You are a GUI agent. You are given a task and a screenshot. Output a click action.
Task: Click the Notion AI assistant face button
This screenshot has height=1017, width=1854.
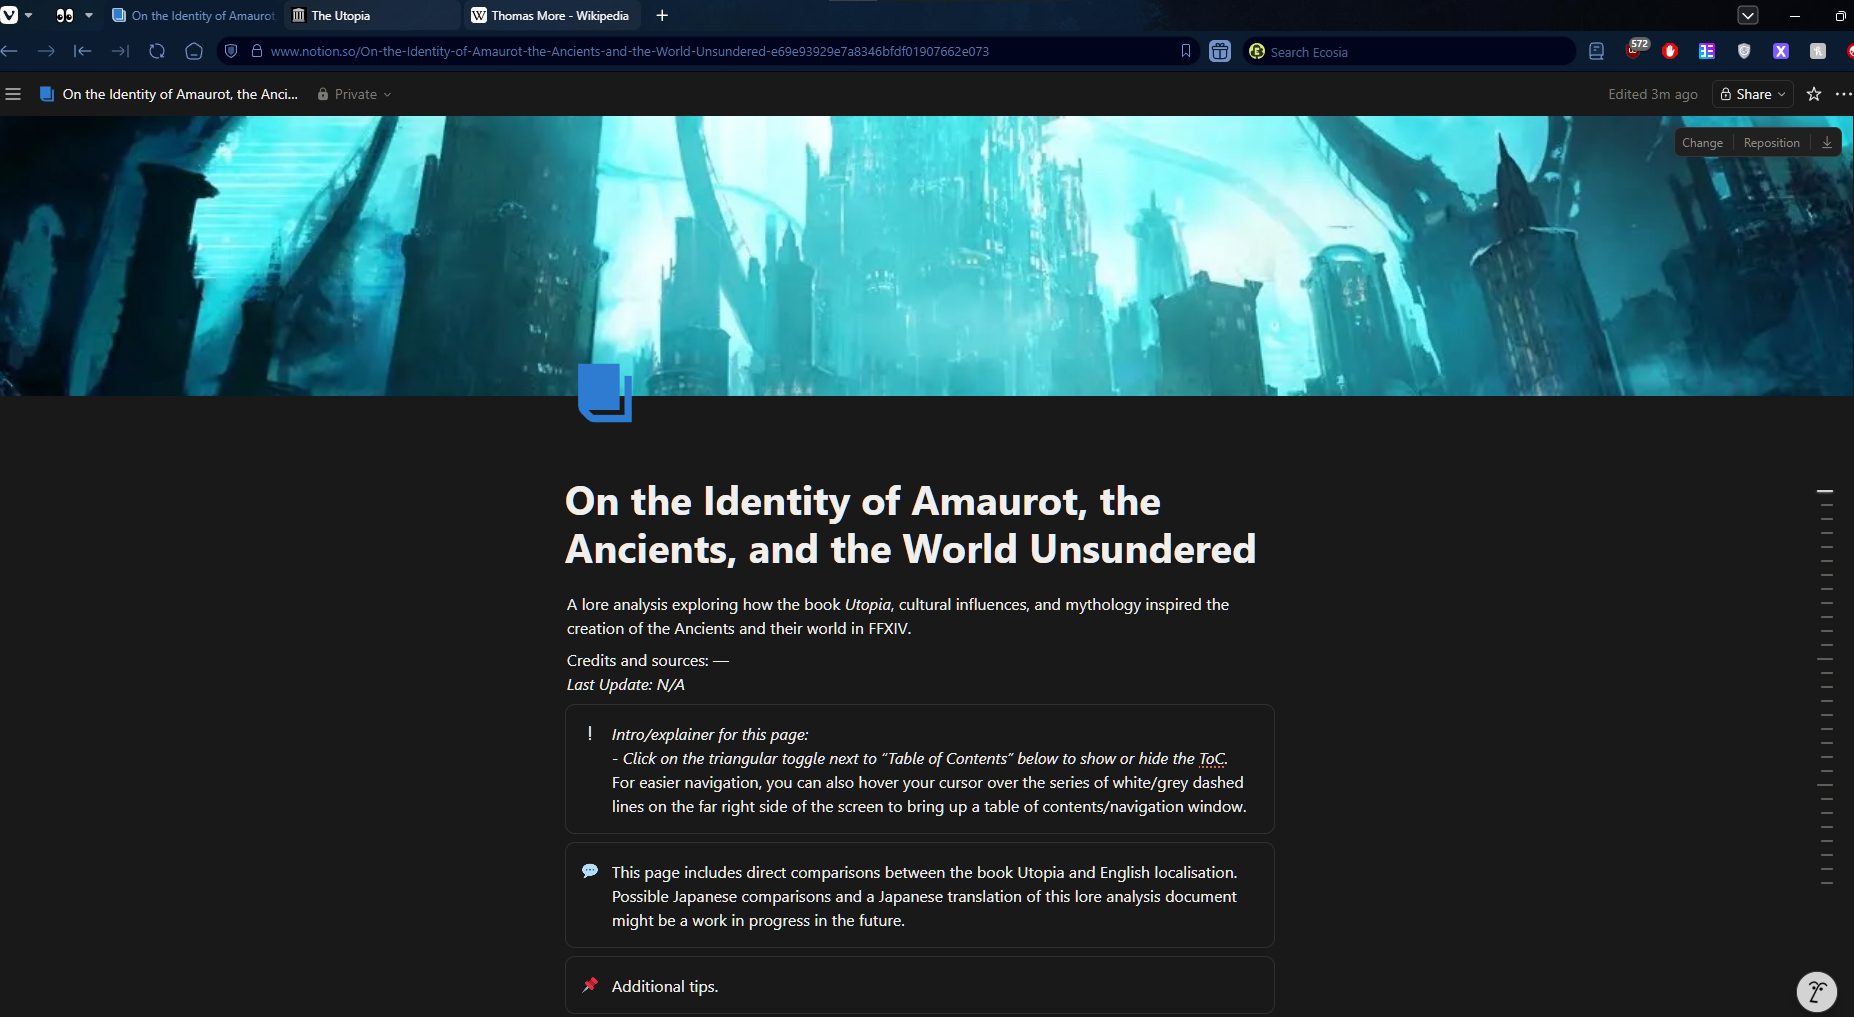pos(1816,991)
